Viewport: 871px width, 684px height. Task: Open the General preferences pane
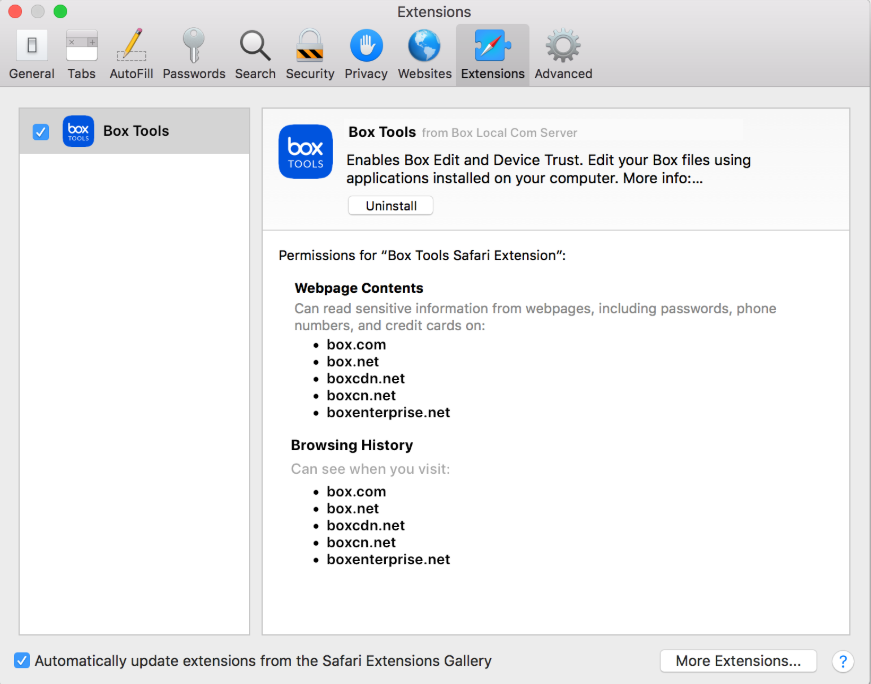tap(32, 55)
